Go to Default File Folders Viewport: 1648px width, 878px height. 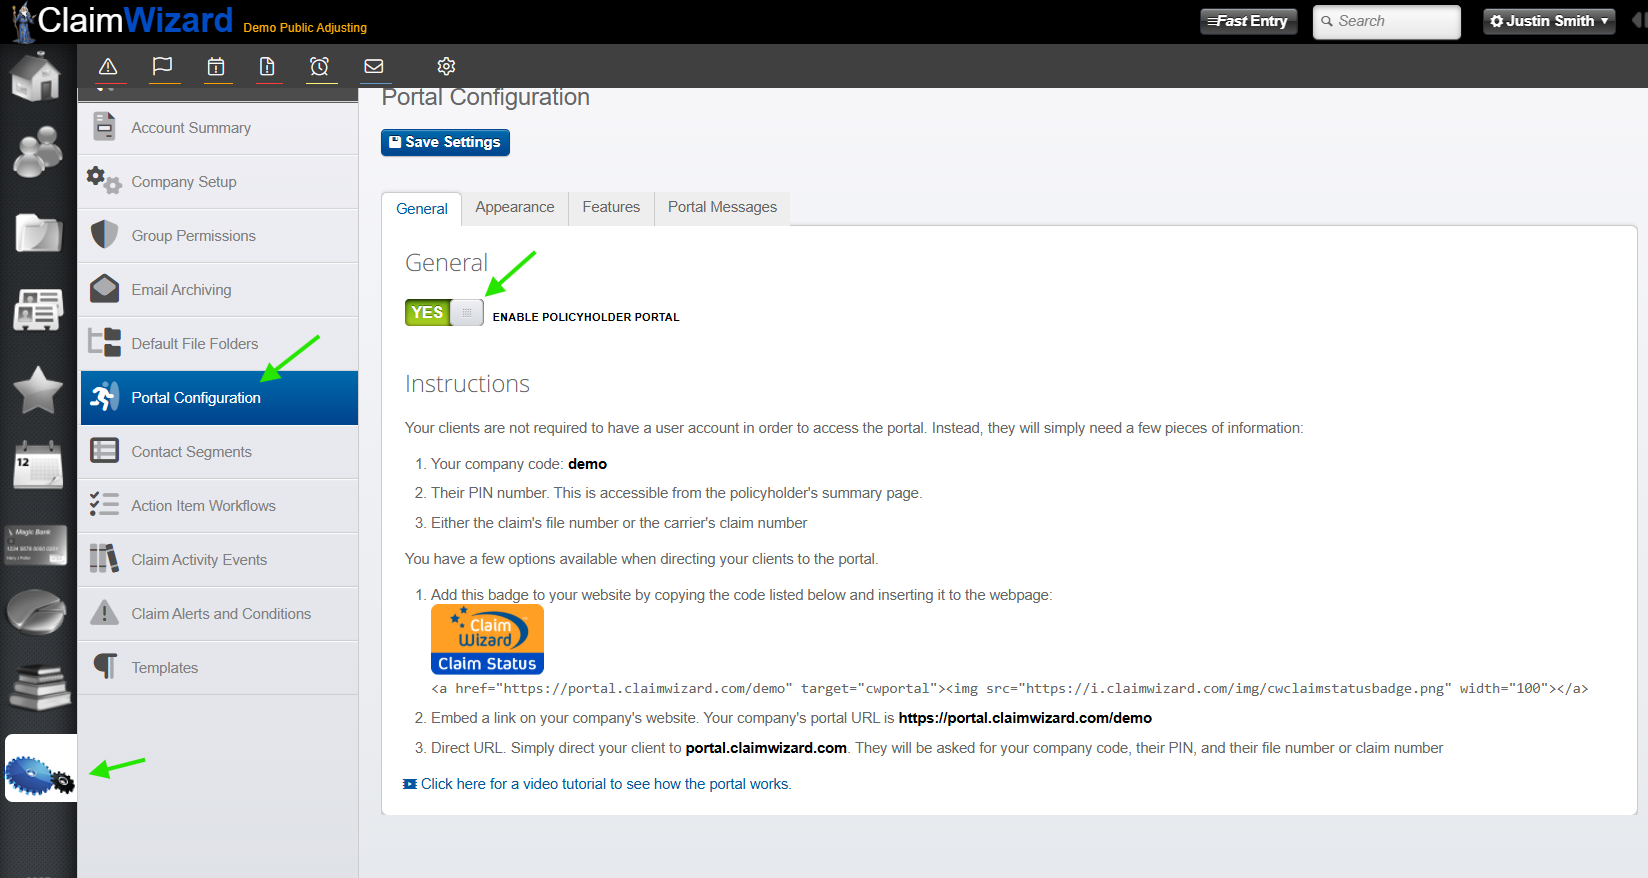[219, 344]
